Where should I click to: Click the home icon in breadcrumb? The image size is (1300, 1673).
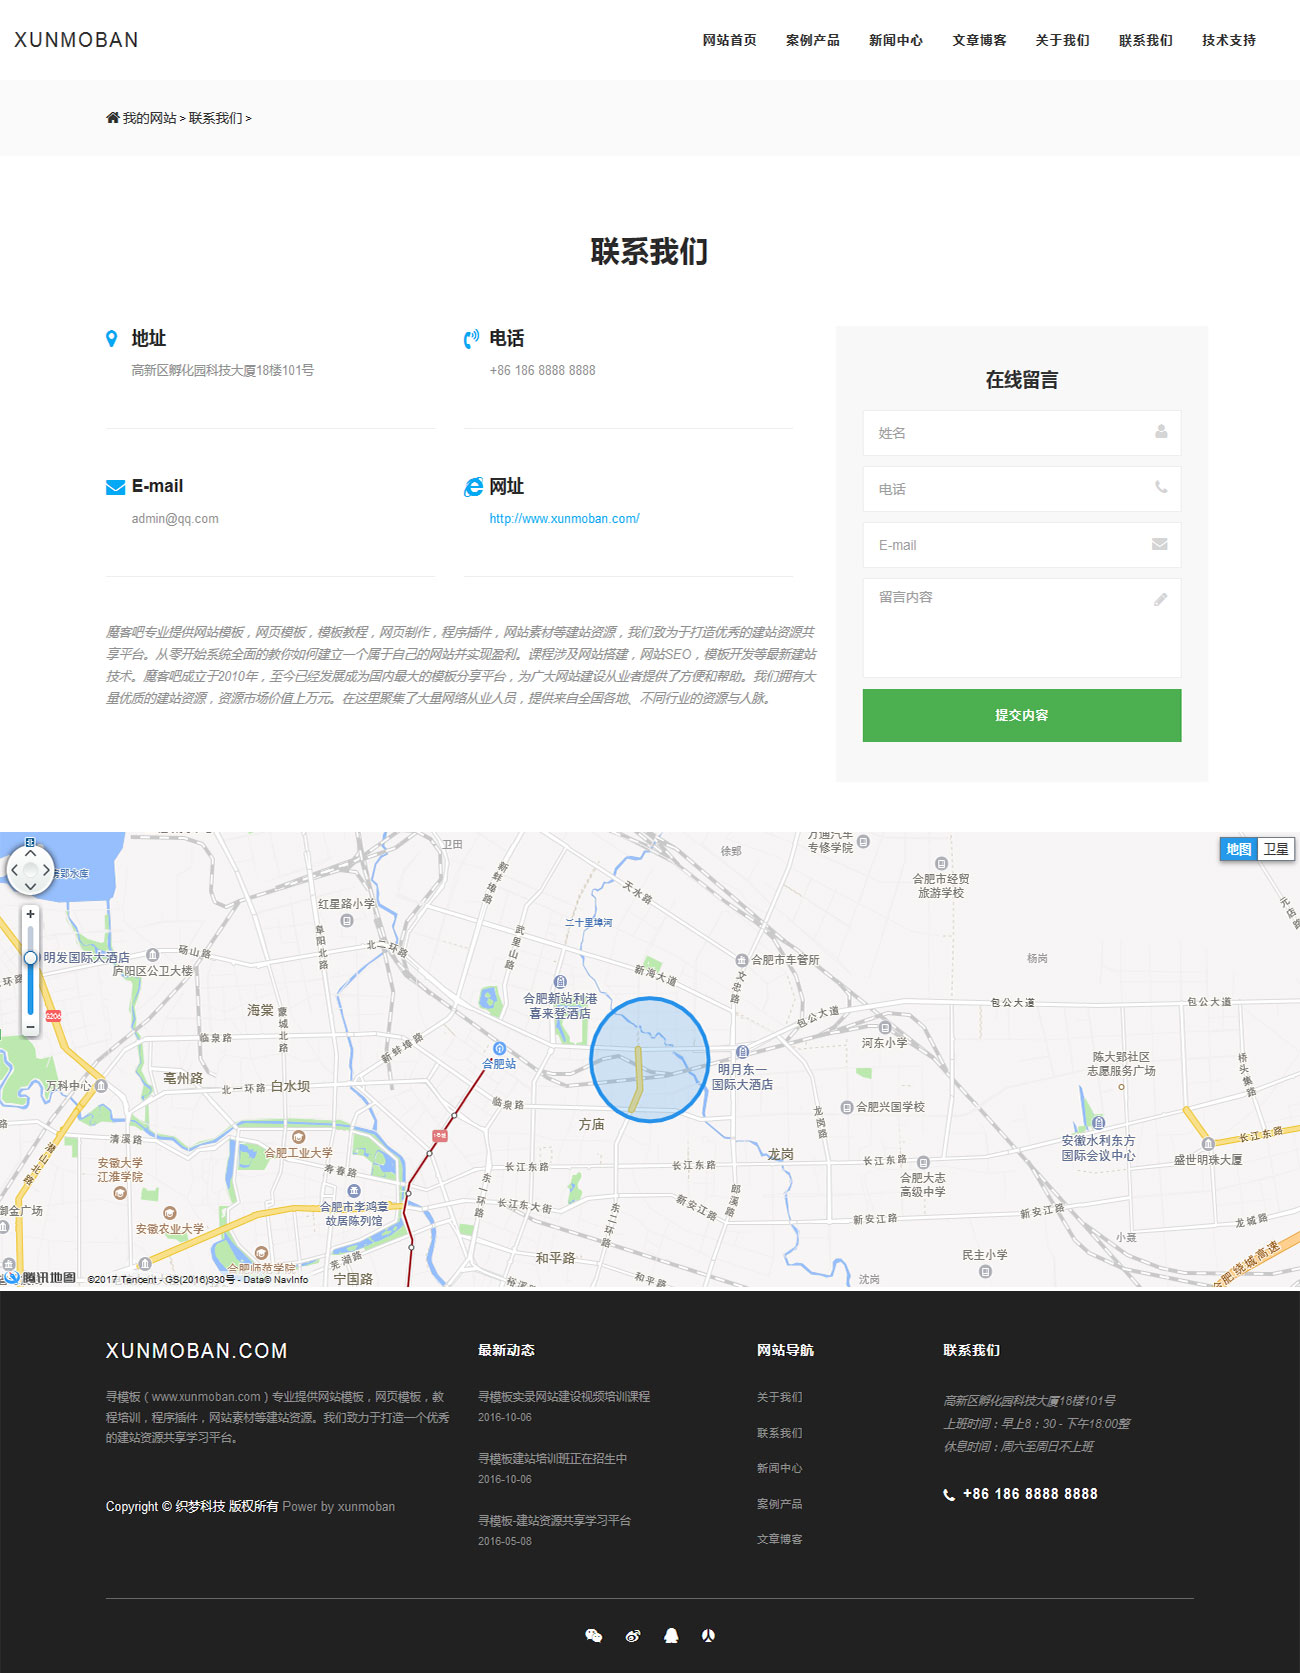[112, 118]
